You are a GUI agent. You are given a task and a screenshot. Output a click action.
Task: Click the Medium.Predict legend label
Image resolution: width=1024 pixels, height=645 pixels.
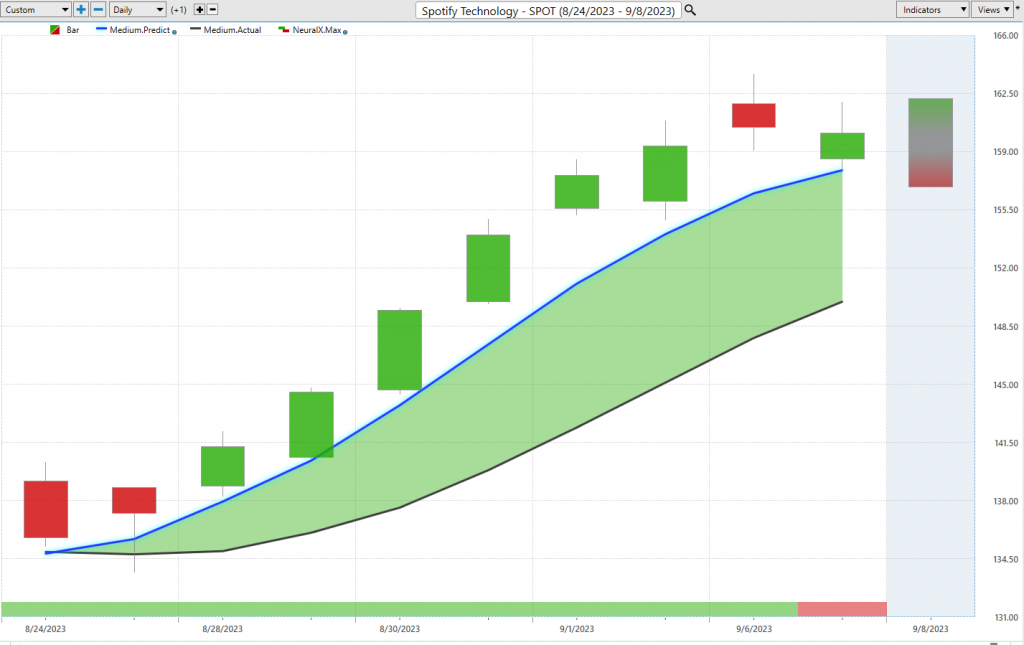(140, 30)
